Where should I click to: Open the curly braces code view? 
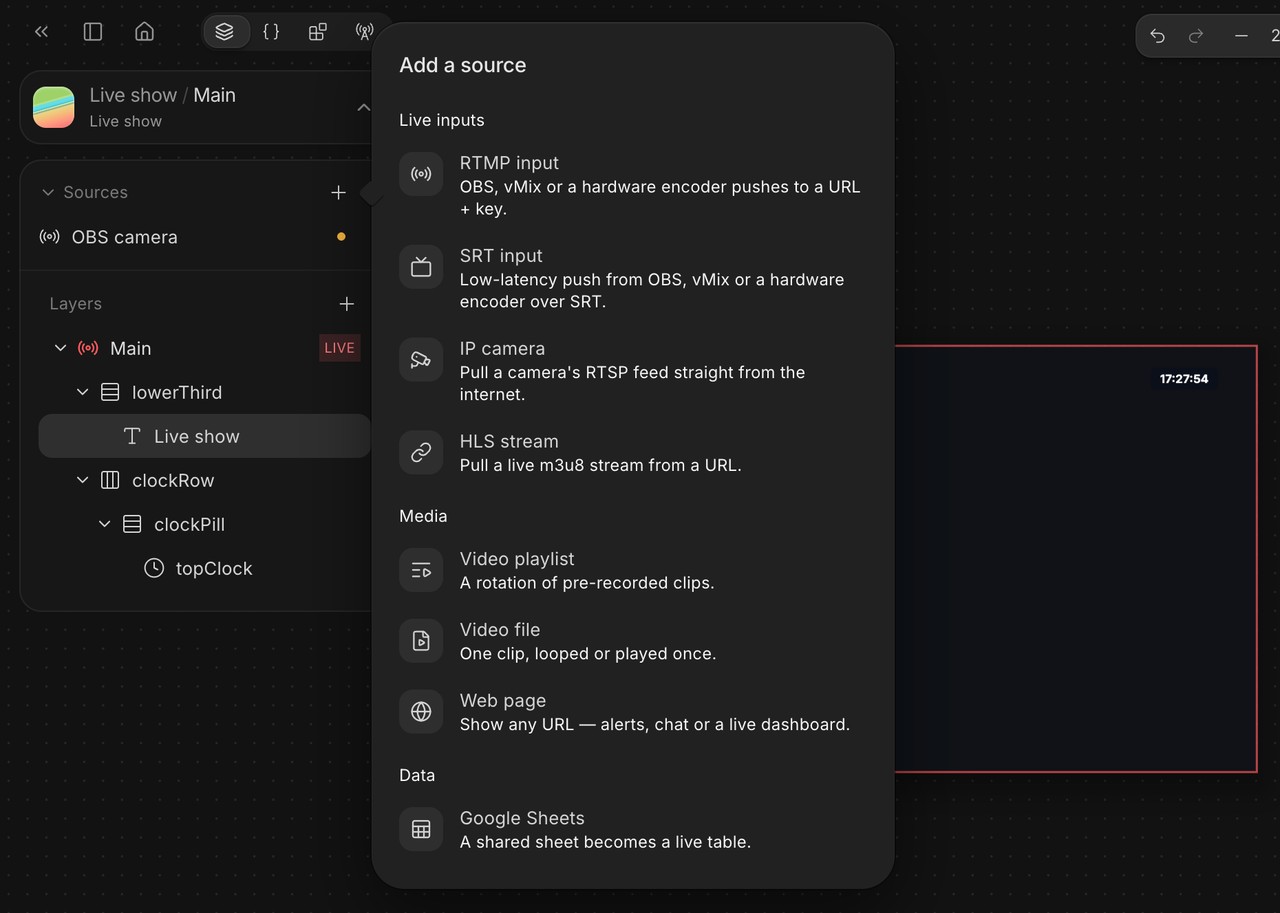pyautogui.click(x=271, y=32)
